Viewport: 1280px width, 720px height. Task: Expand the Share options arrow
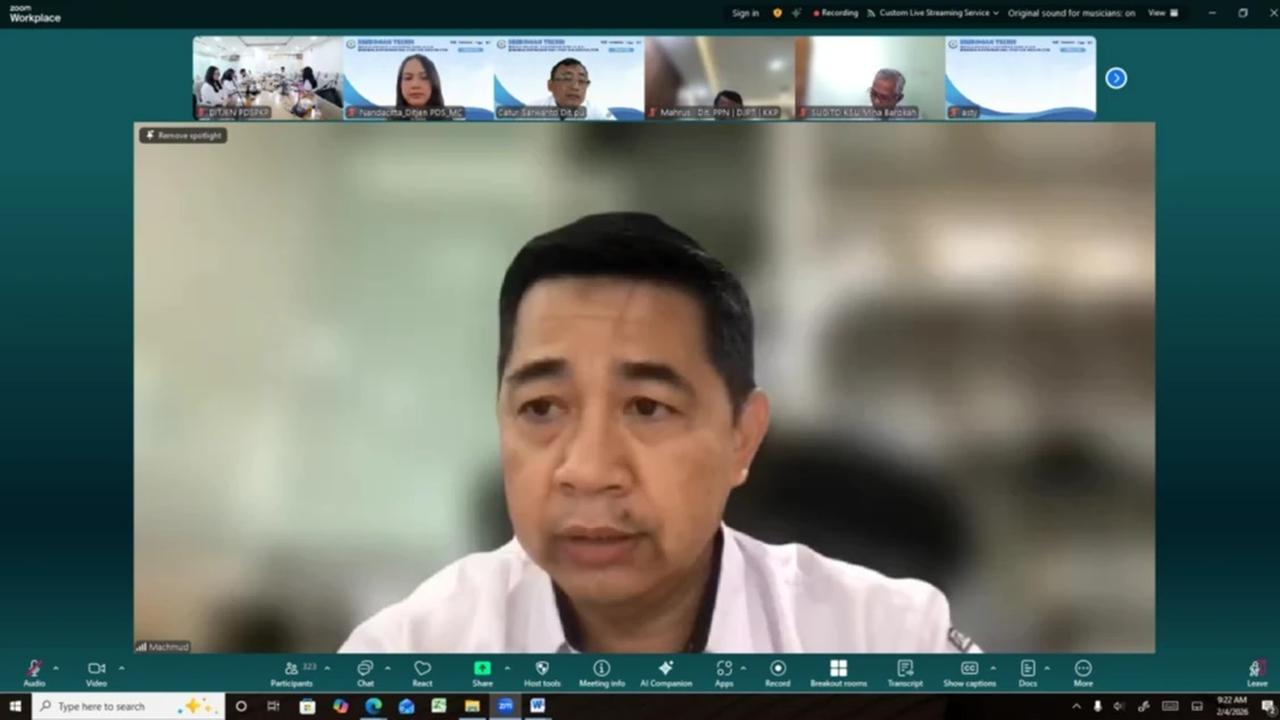[507, 668]
